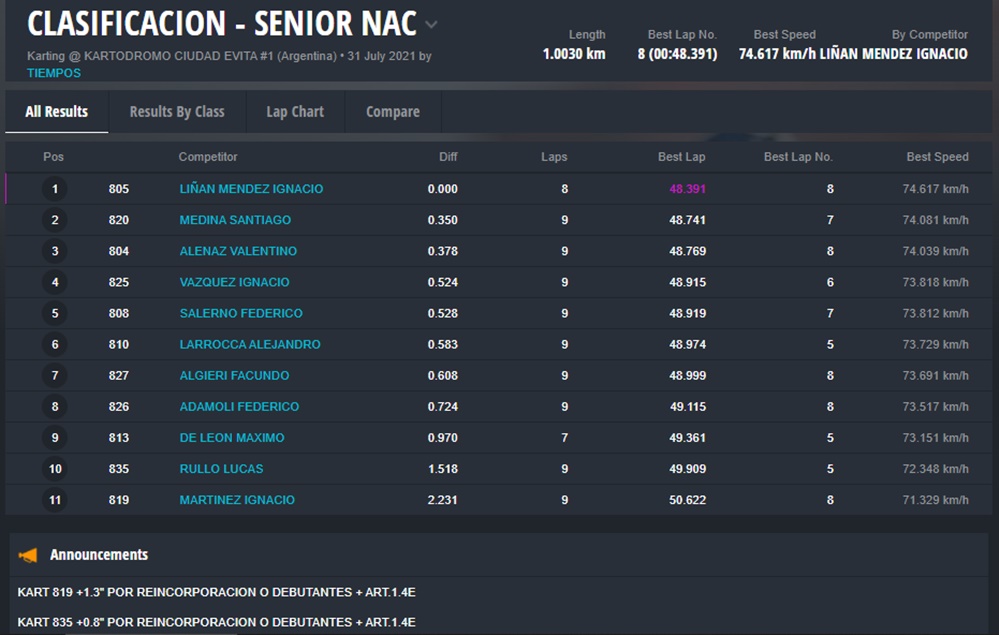Select the Compare tab
999x635 pixels.
(x=393, y=112)
